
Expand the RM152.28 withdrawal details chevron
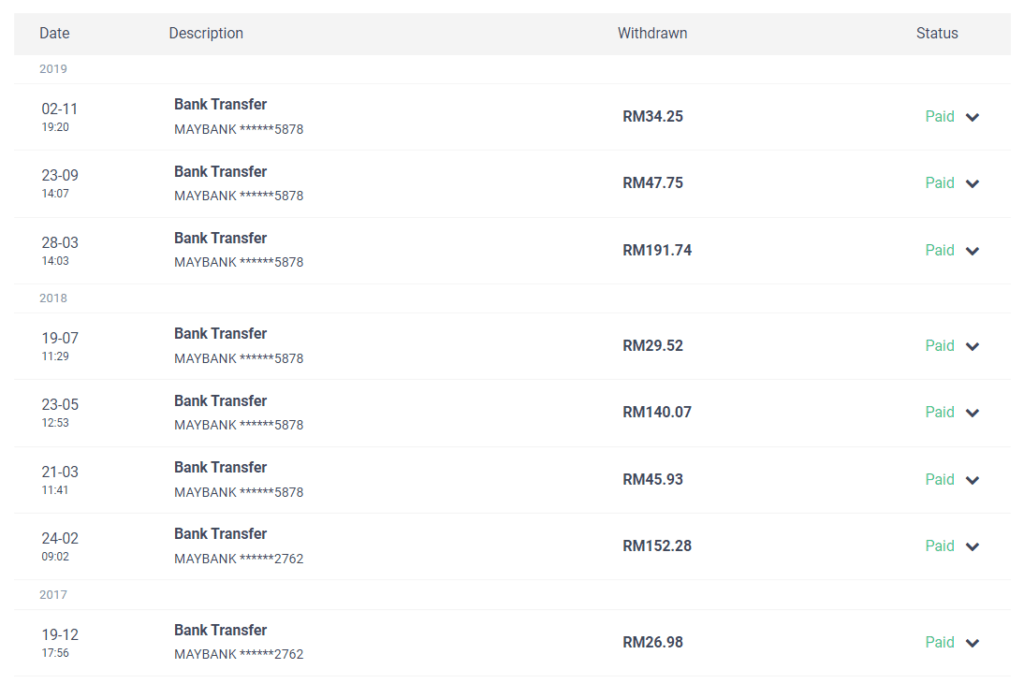[972, 547]
